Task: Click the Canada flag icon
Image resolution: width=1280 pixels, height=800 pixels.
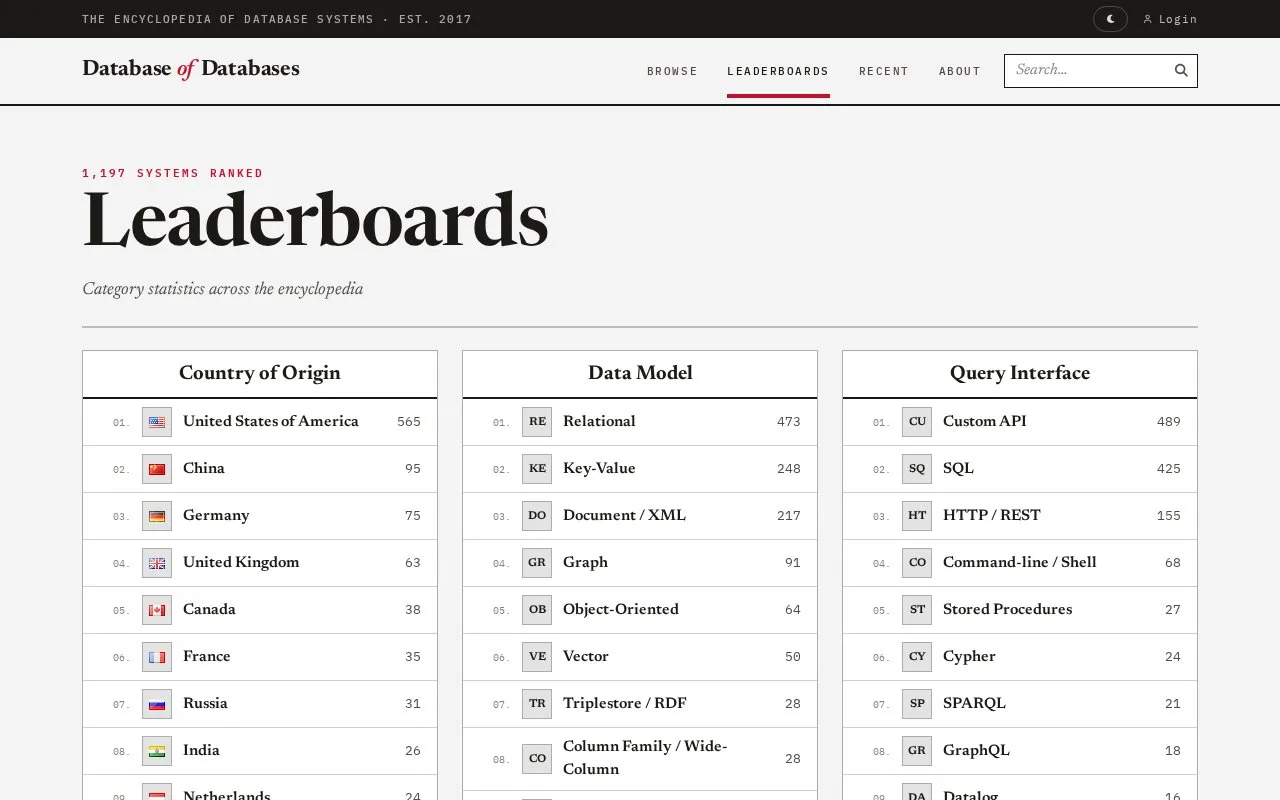Action: point(157,610)
